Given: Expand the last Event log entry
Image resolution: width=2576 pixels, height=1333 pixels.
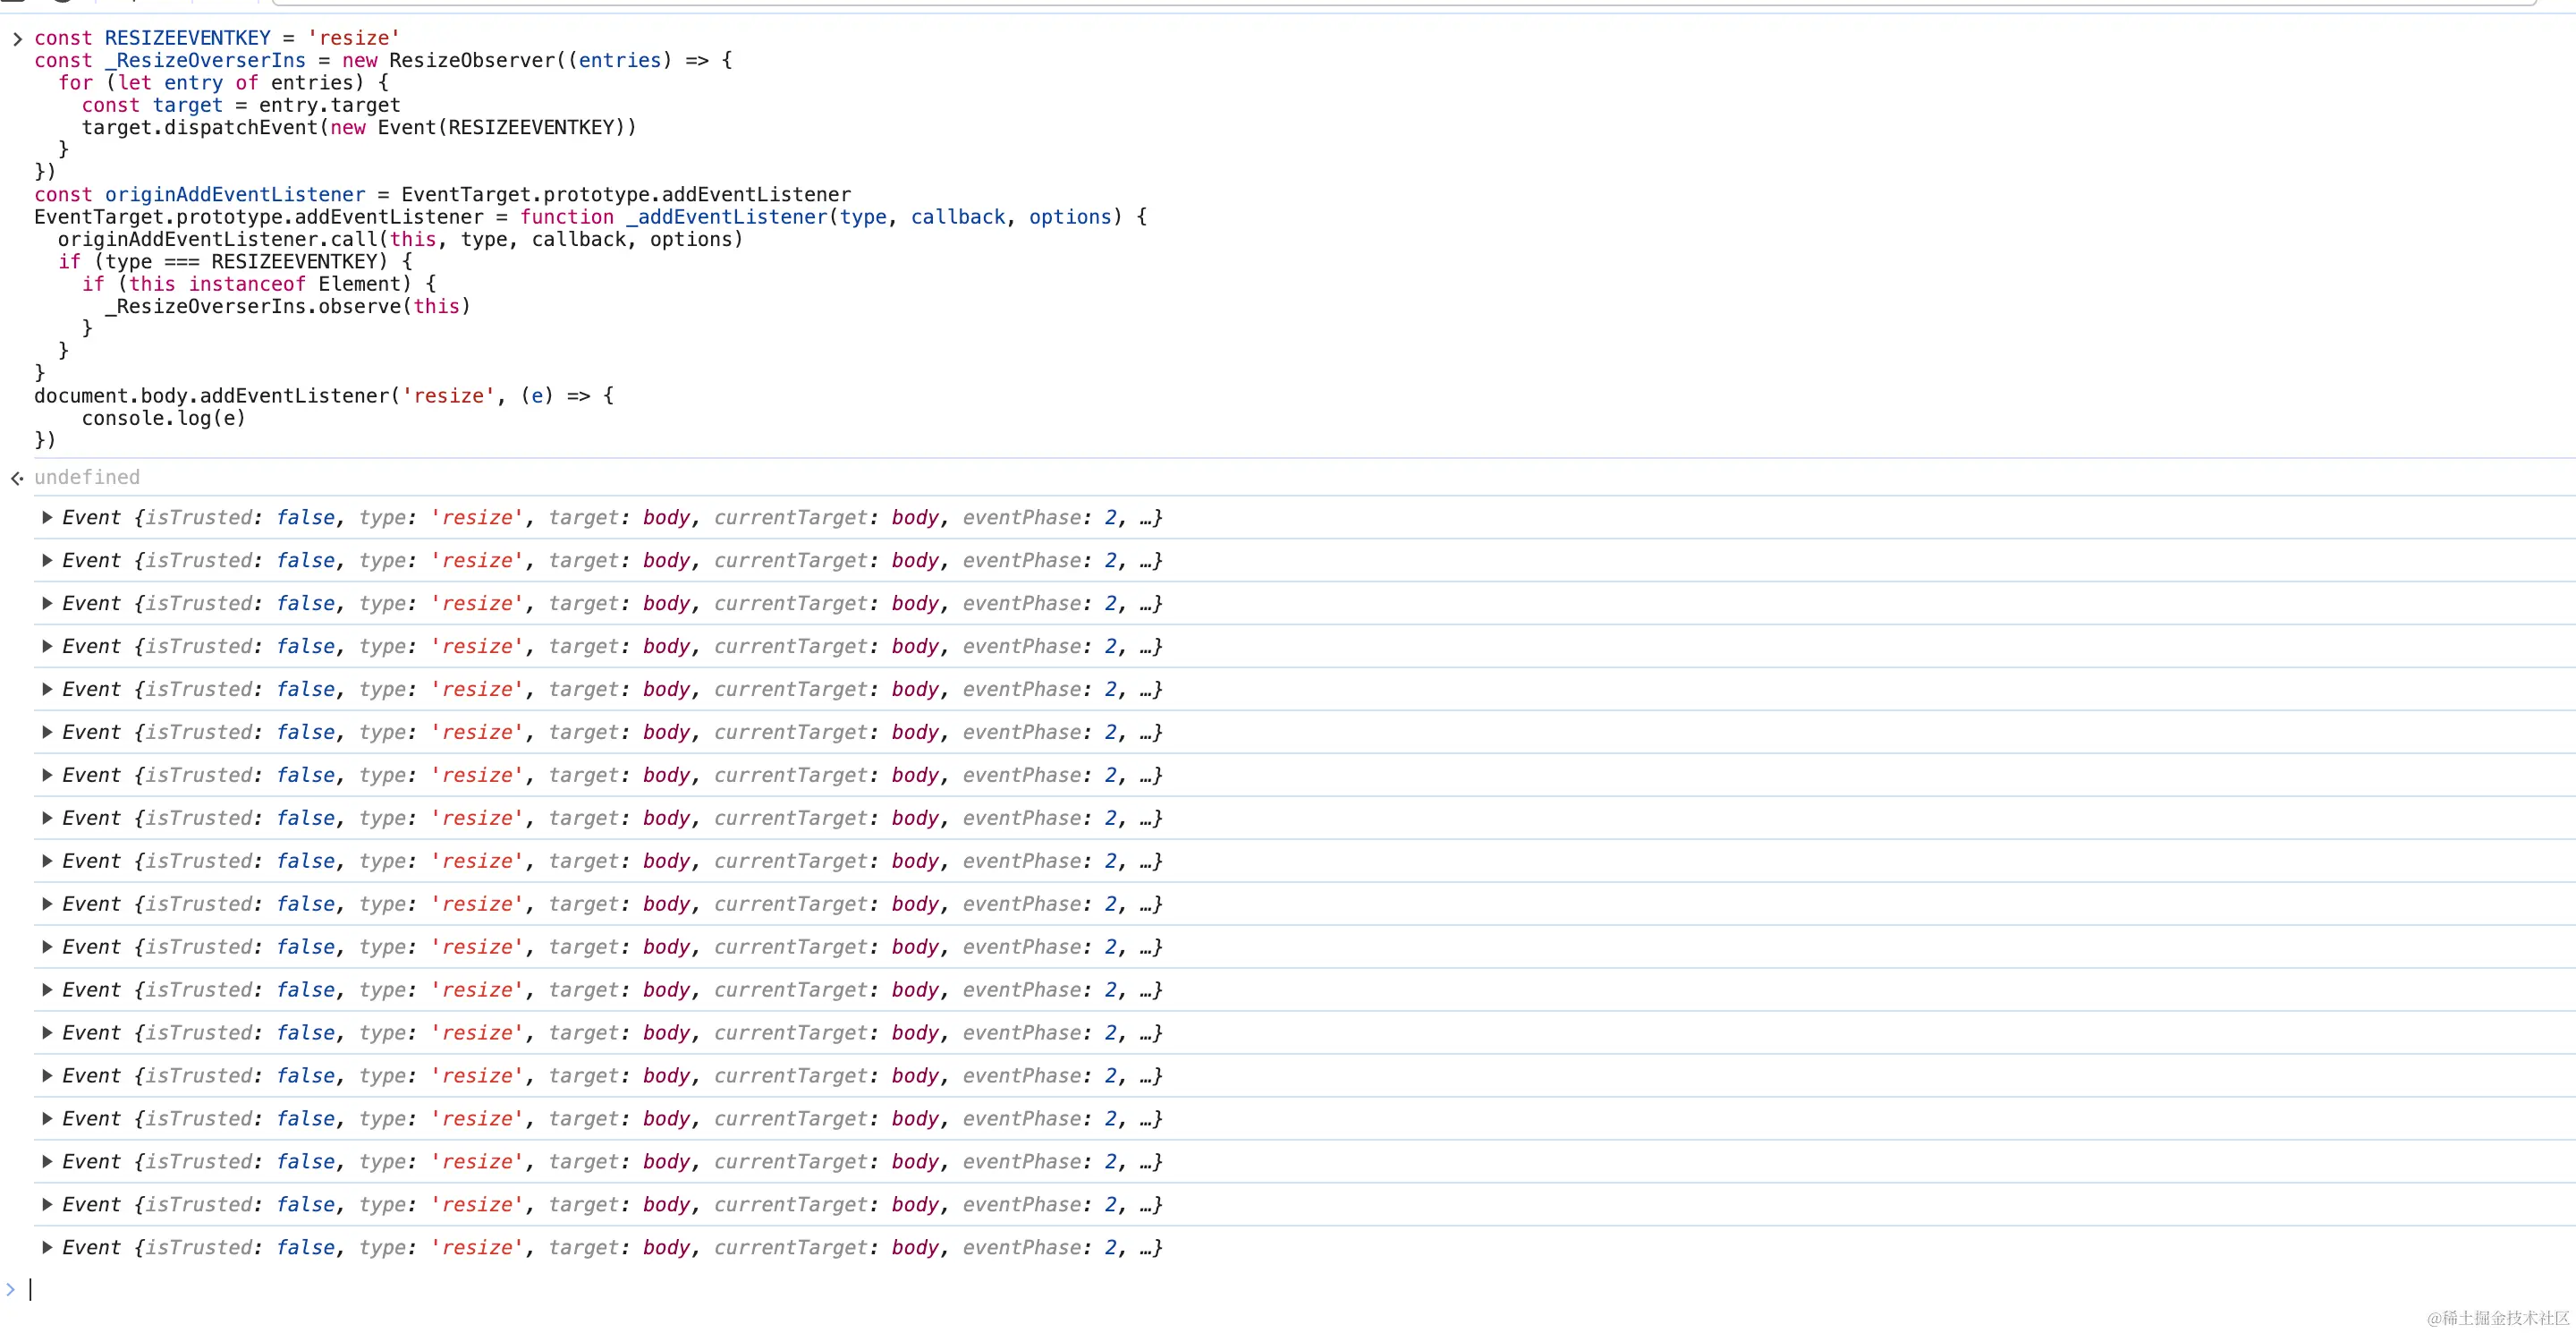Looking at the screenshot, I should pos(47,1248).
